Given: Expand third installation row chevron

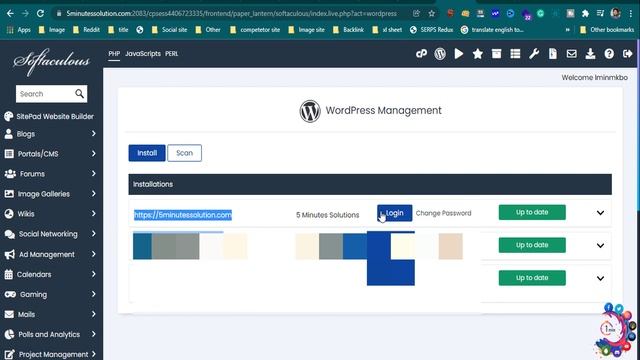Looking at the screenshot, I should click(x=600, y=278).
